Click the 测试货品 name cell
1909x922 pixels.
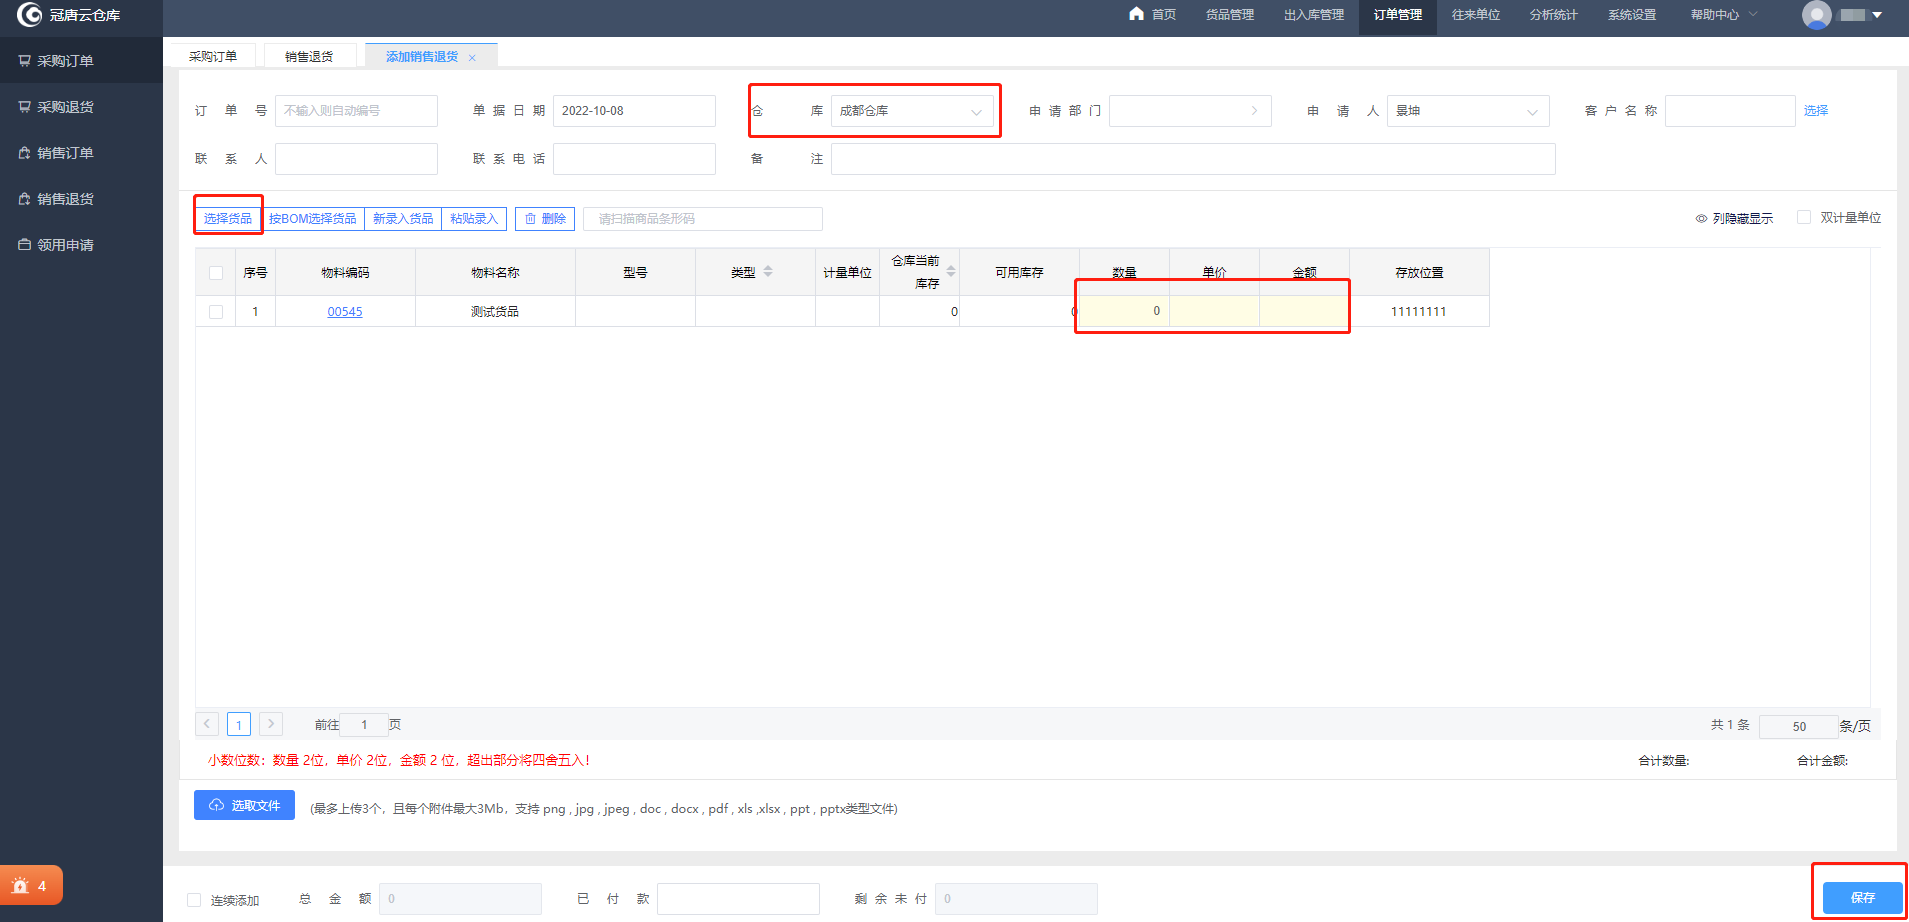coord(495,312)
